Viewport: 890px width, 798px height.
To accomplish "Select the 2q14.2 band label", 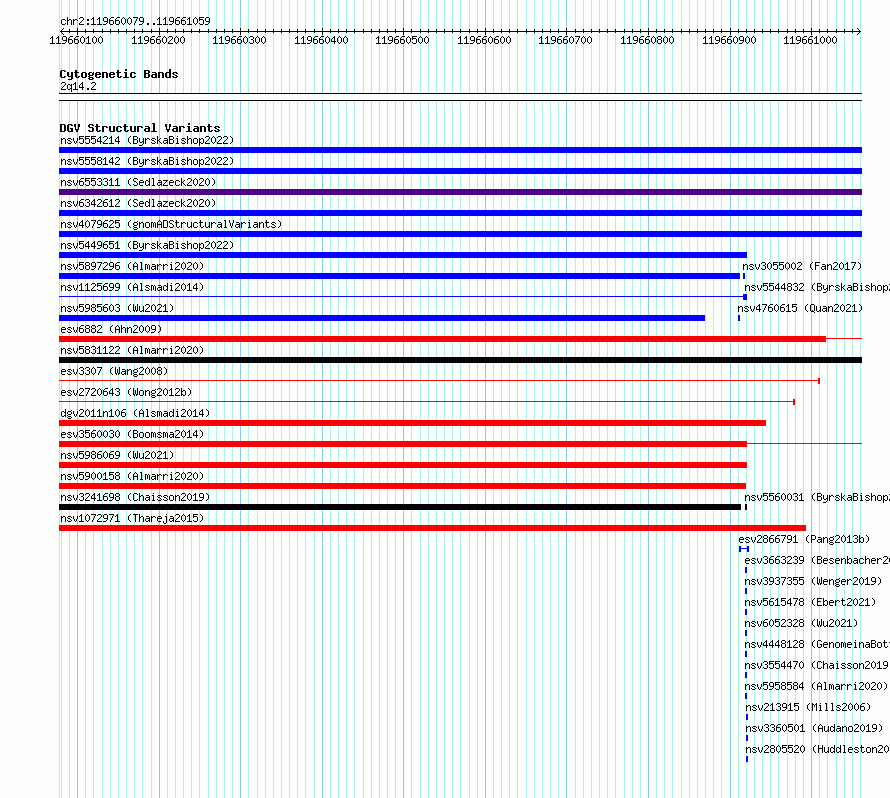I will click(78, 86).
